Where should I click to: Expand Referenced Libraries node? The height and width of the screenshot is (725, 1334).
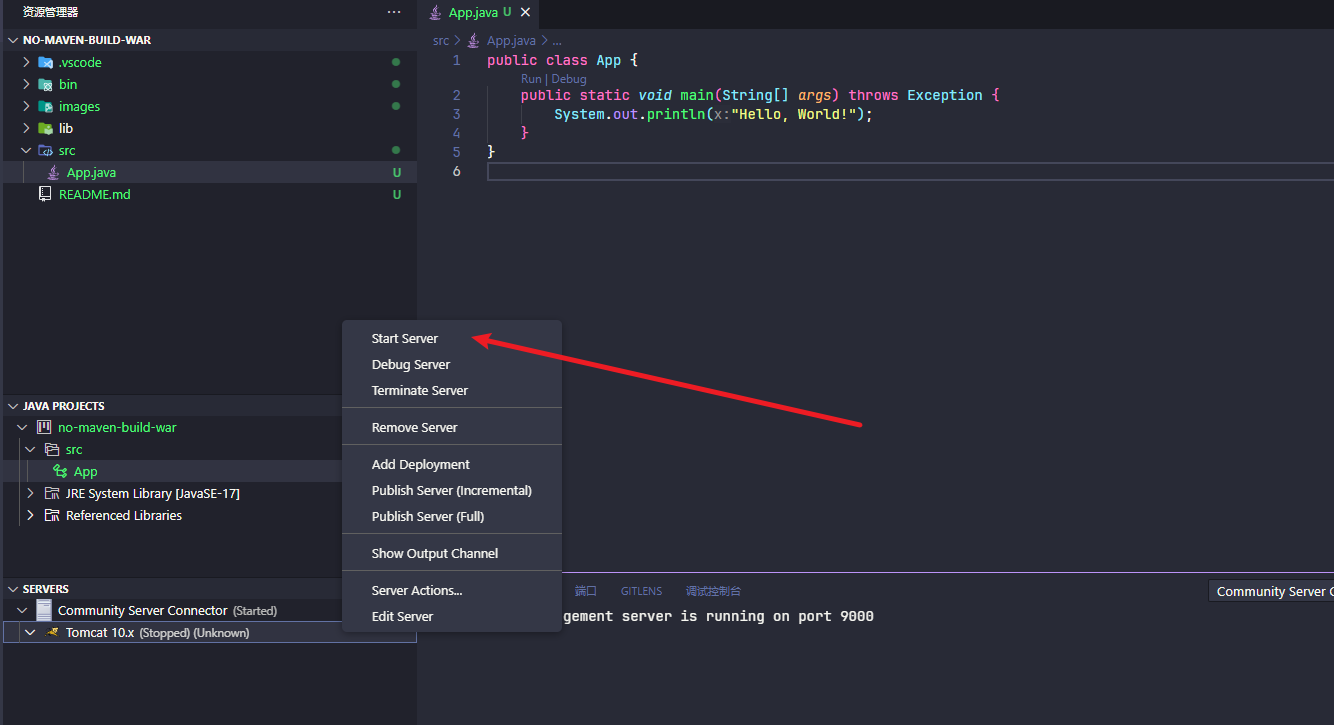(x=31, y=516)
